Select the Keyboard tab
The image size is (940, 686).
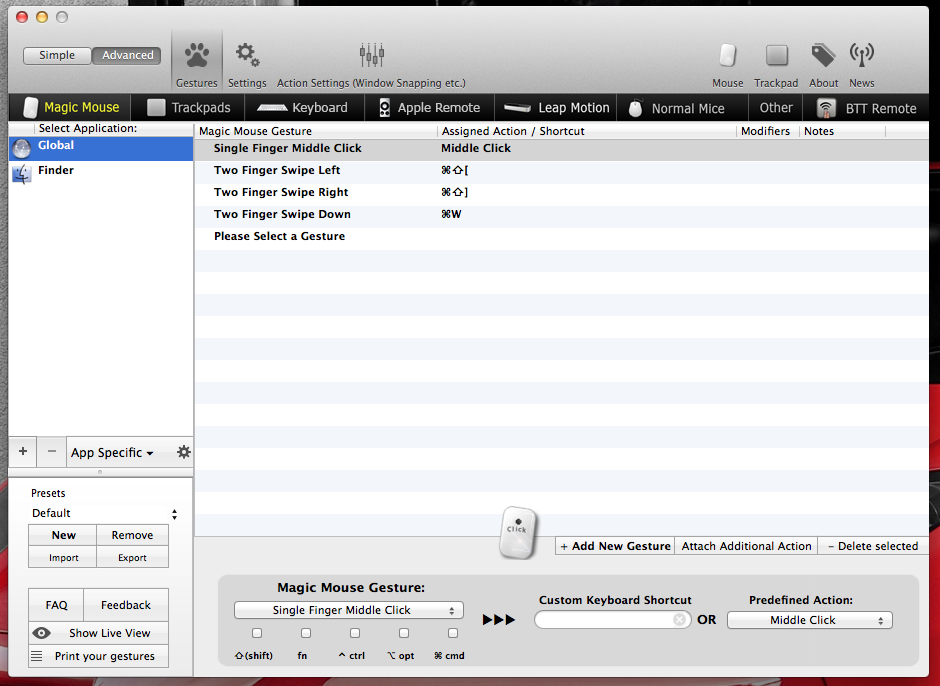click(x=303, y=108)
